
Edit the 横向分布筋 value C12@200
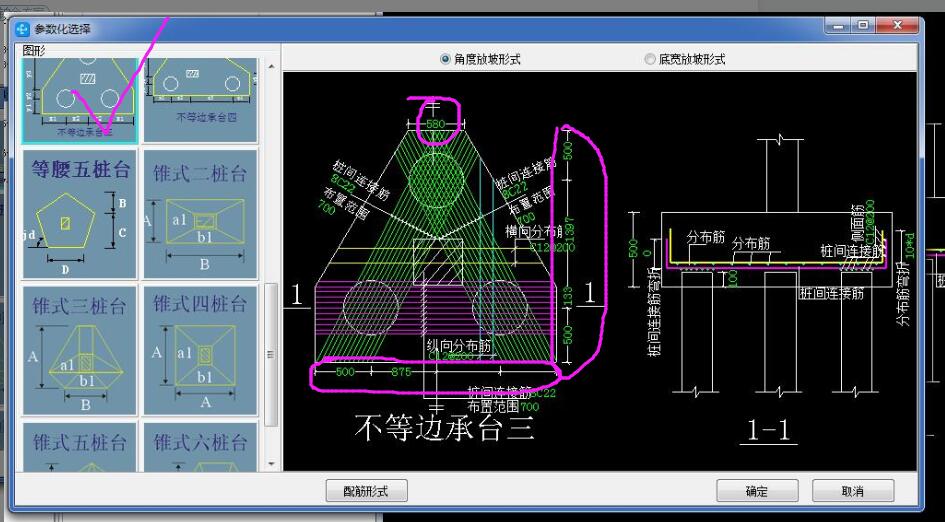coord(553,247)
